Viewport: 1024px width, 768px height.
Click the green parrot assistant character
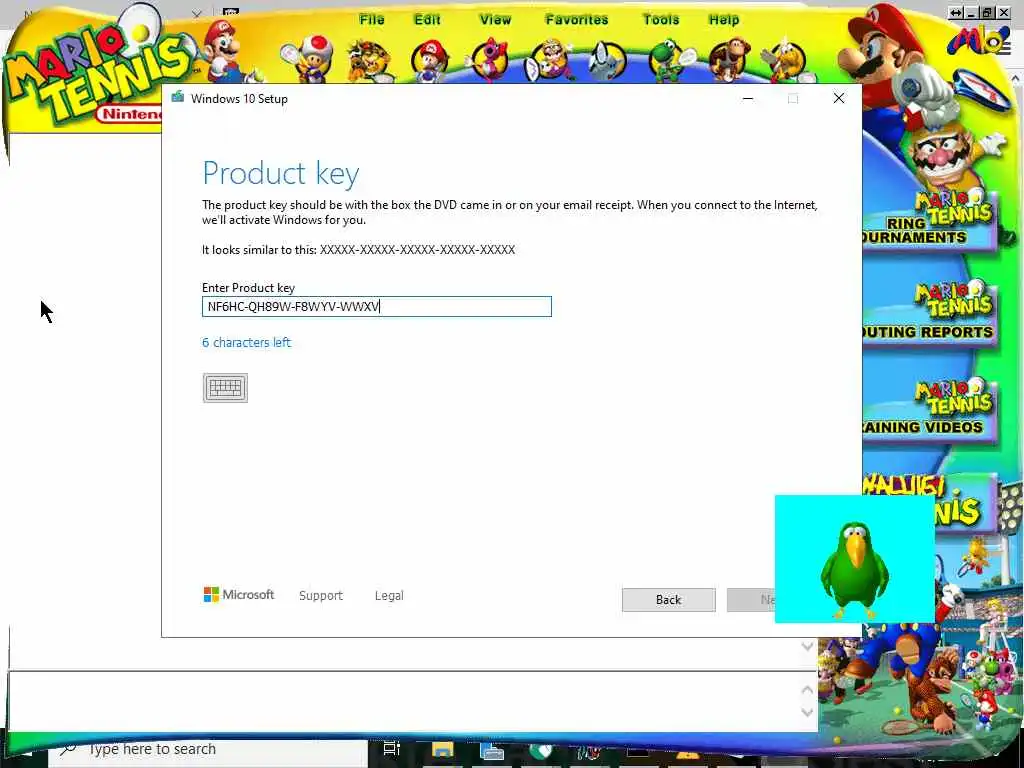tap(854, 569)
